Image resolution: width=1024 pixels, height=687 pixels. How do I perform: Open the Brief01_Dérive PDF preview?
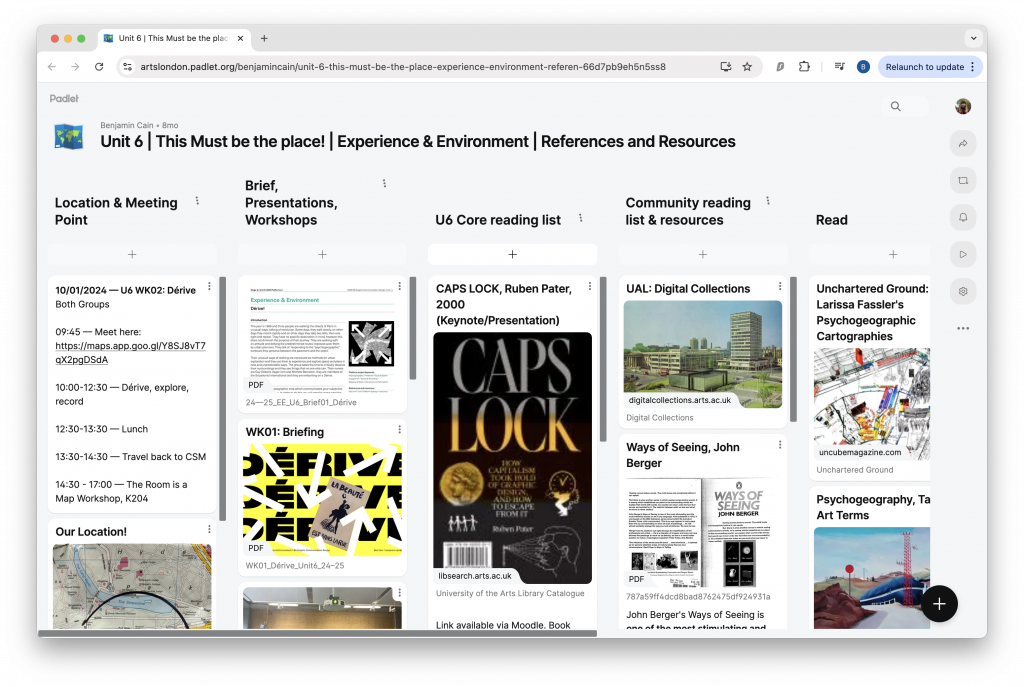click(x=322, y=338)
